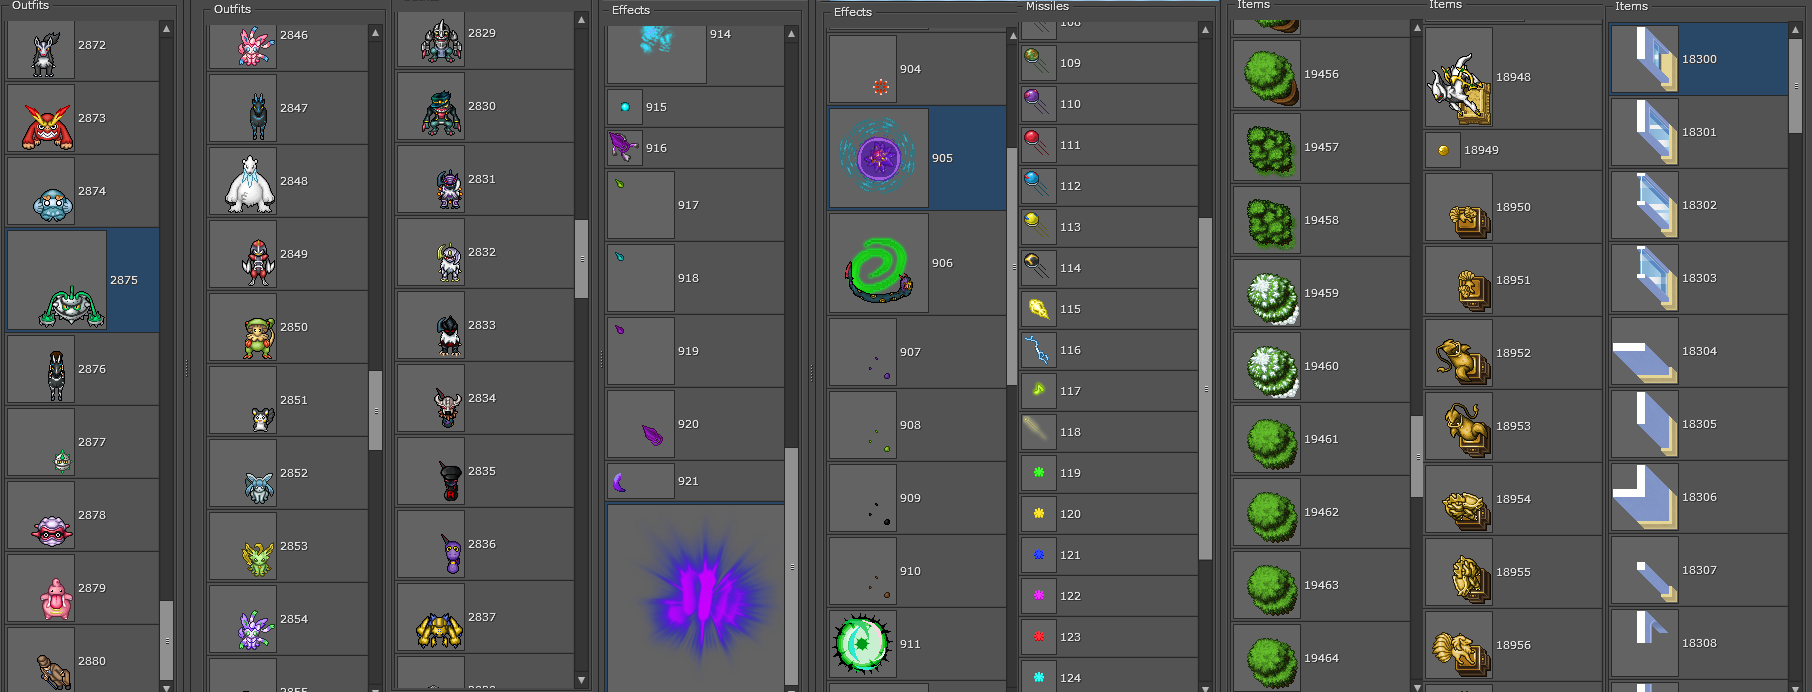Click the effect ID text 917
1812x692 pixels.
coord(688,205)
